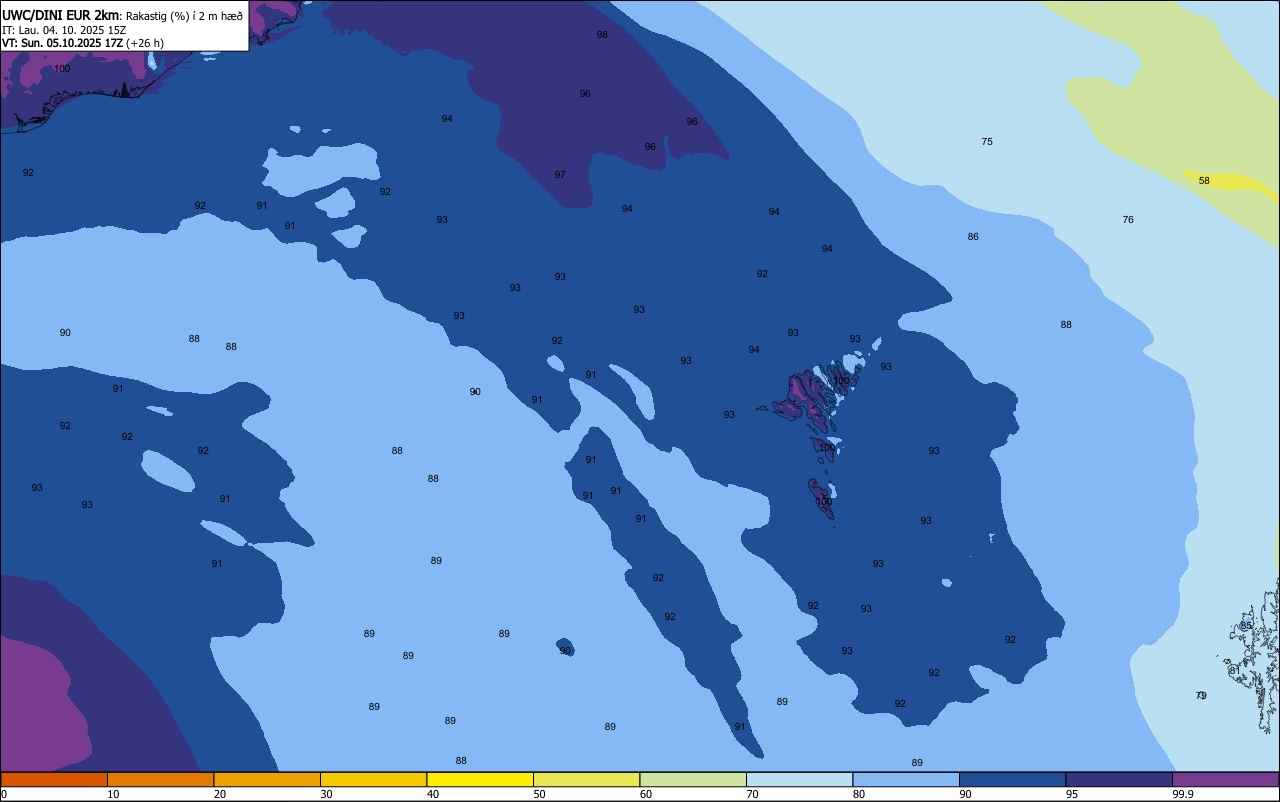This screenshot has width=1280, height=802.
Task: Click the 10–20 legend color segment
Action: tap(160, 779)
